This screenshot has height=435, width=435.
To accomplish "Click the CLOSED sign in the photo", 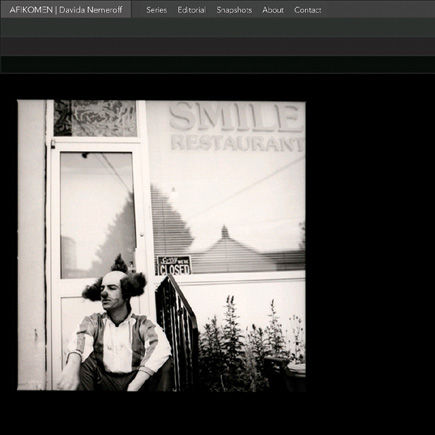I will [174, 265].
